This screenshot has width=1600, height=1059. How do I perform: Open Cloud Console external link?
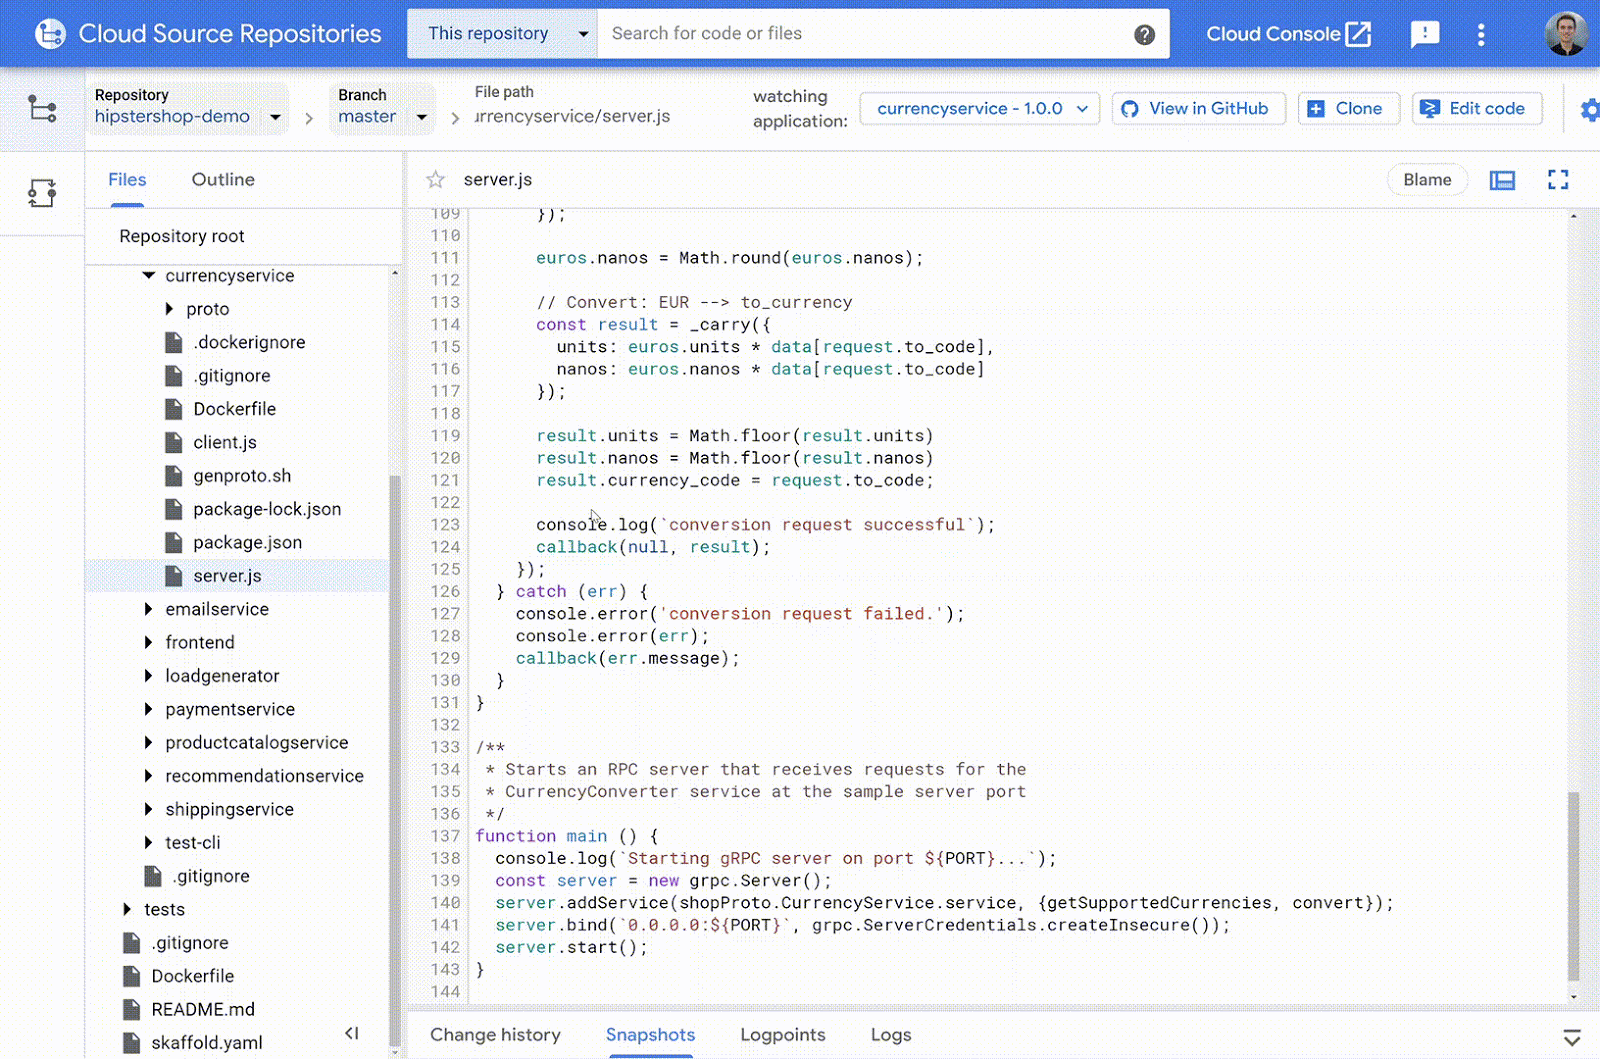pos(1288,34)
